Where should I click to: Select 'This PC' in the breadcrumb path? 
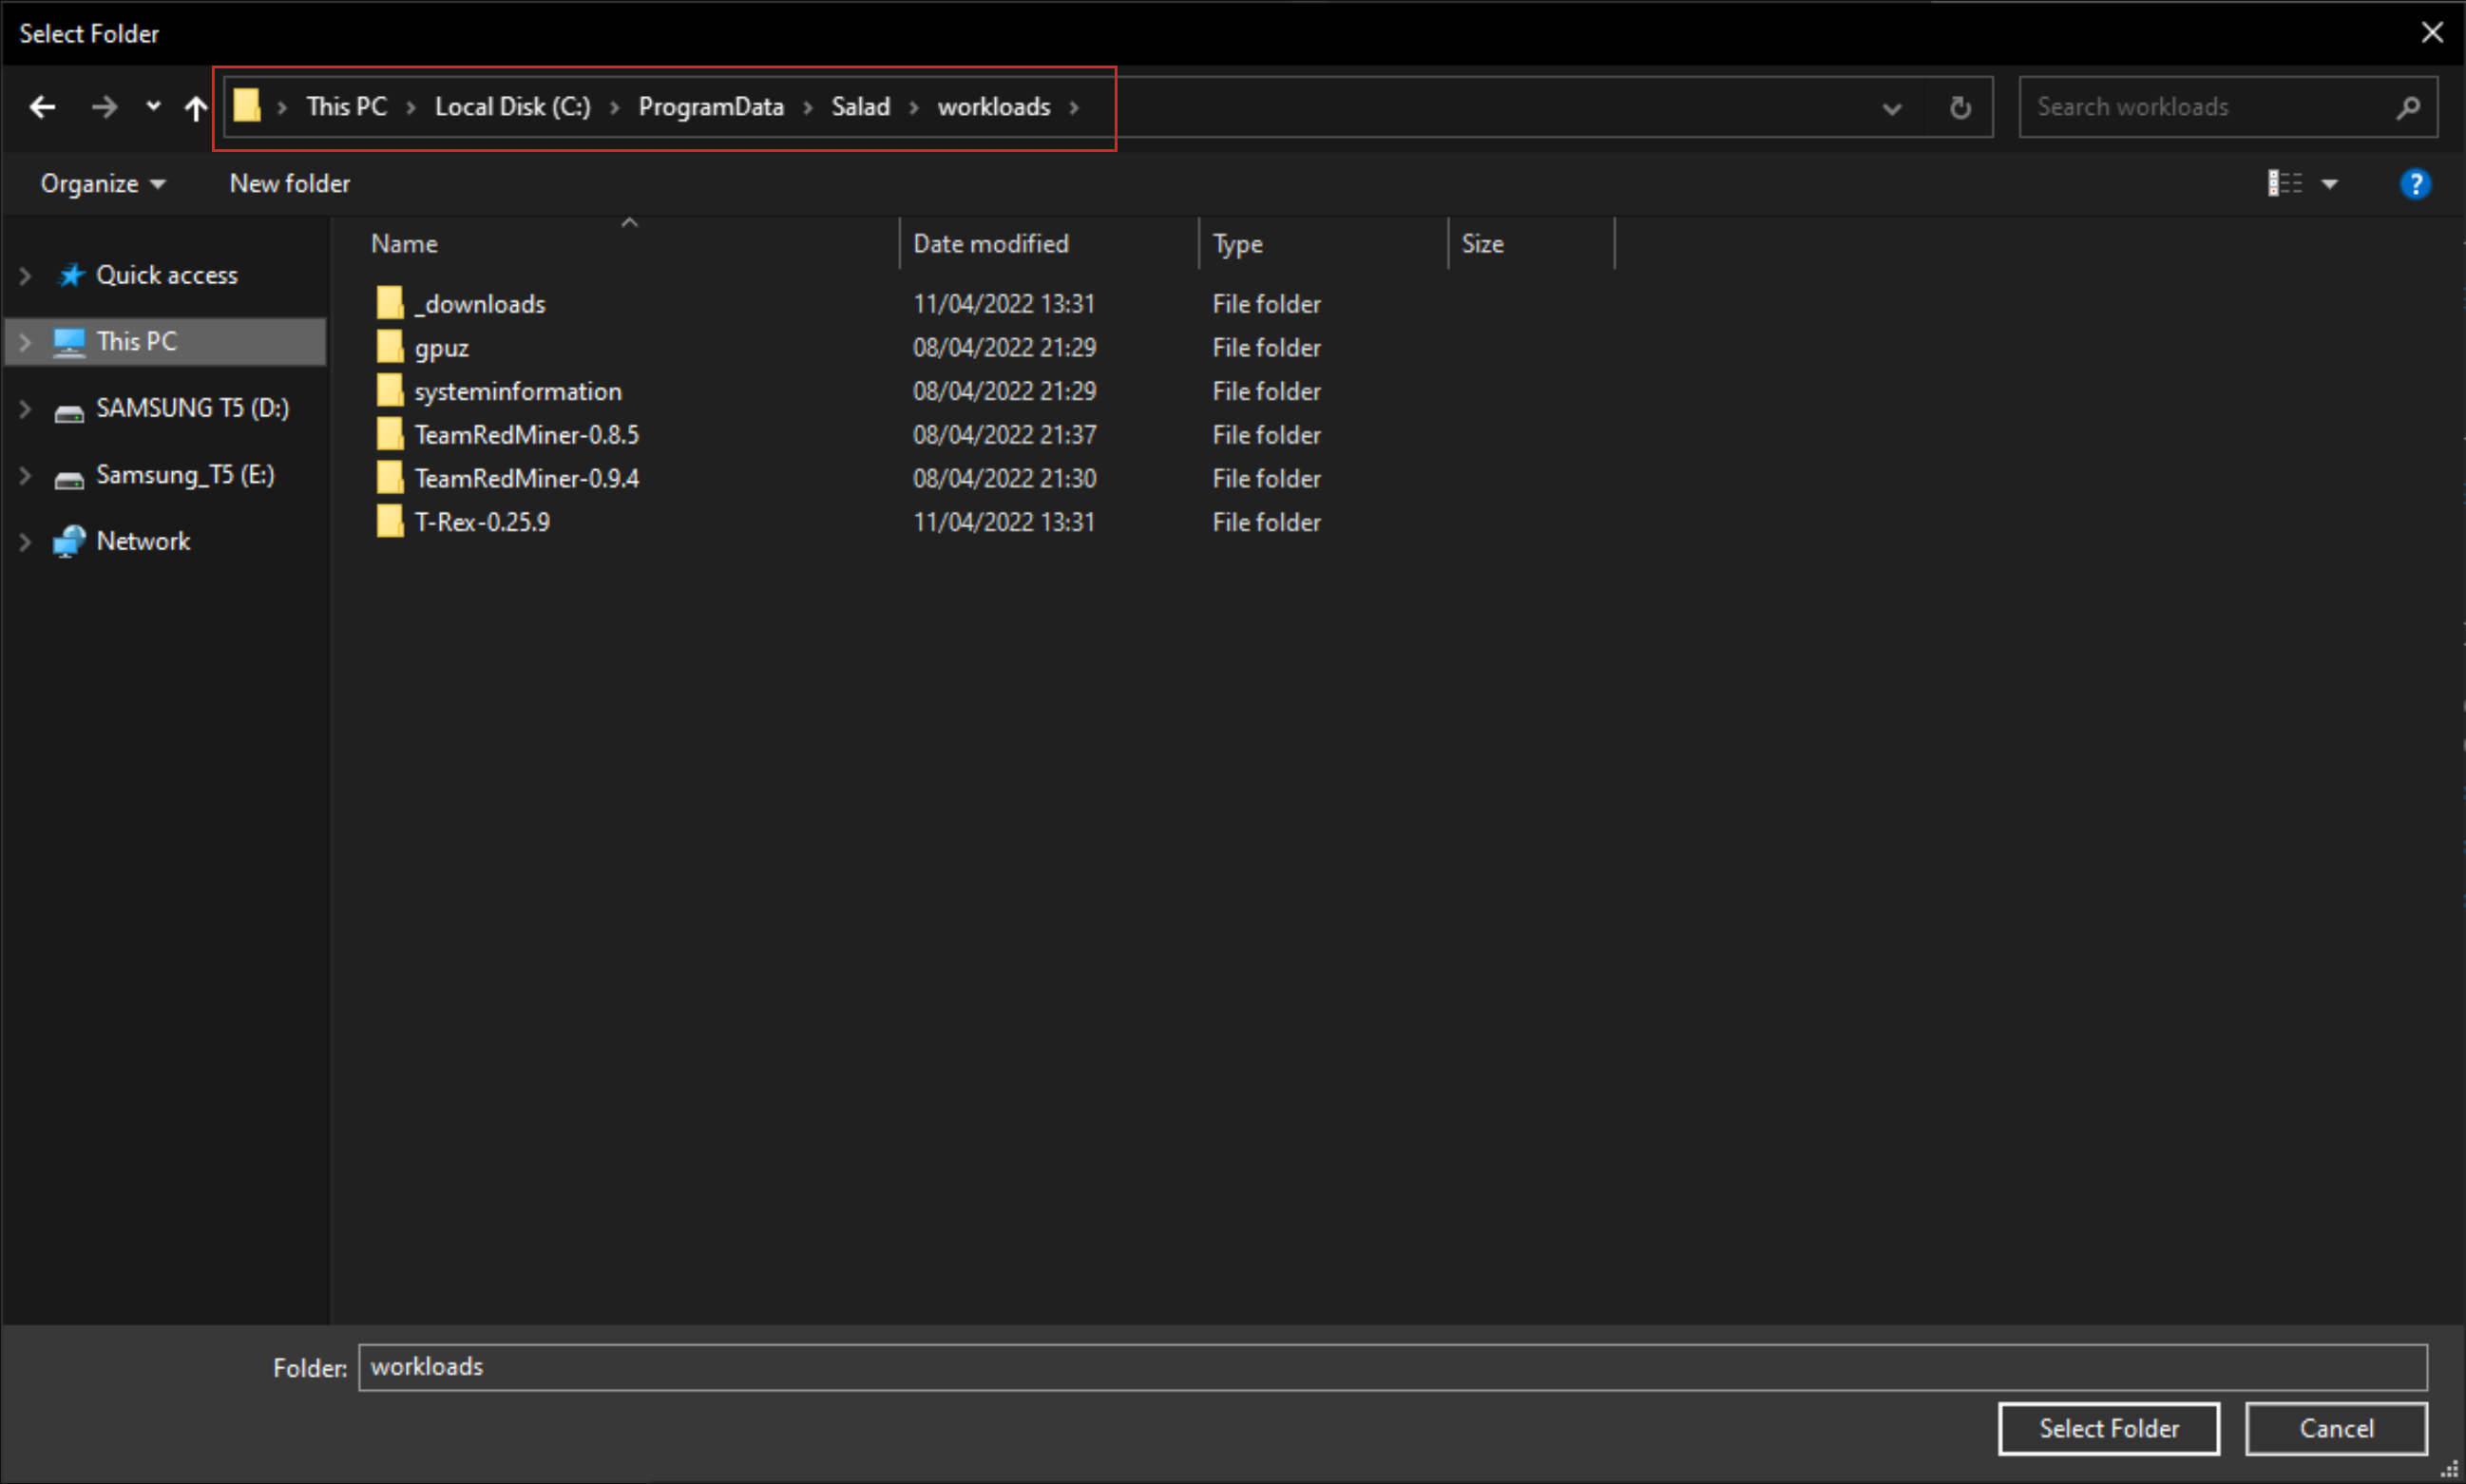[346, 106]
